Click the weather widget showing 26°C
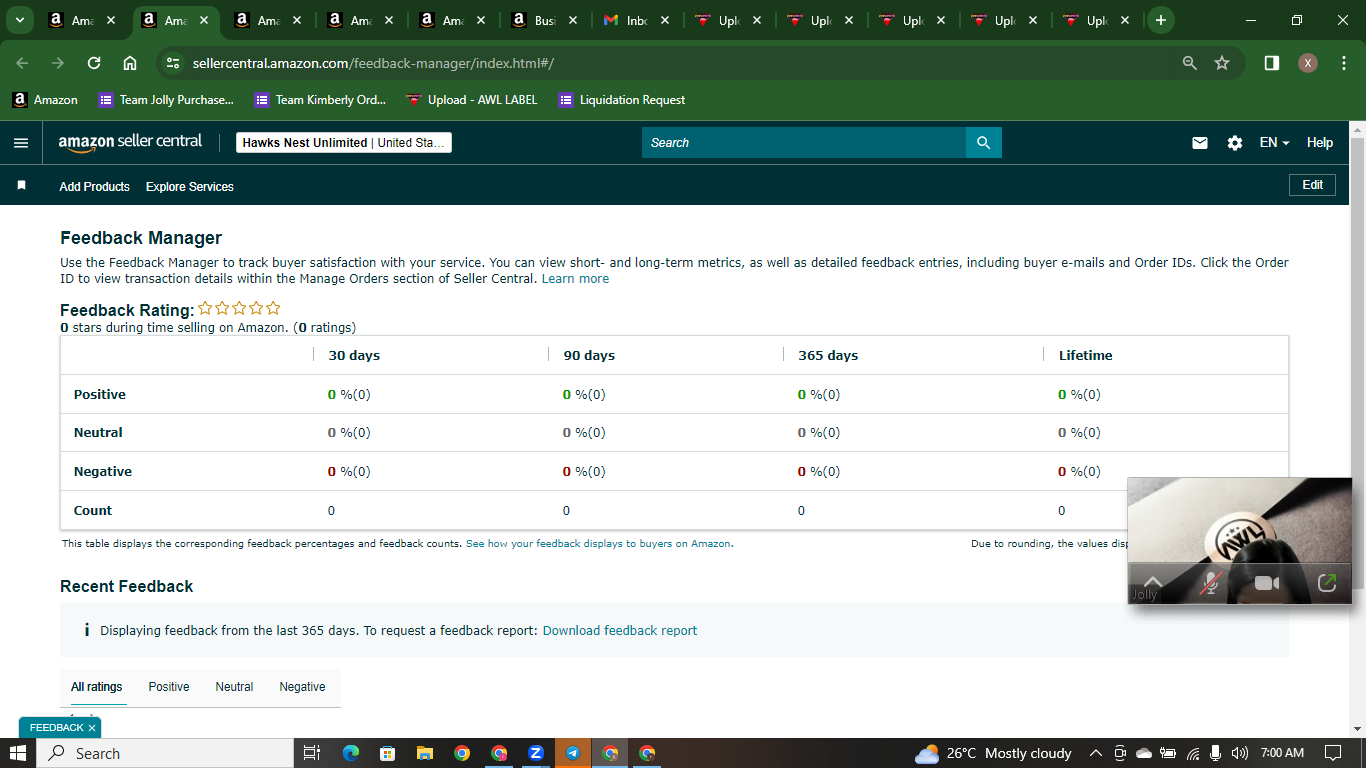1366x768 pixels. pos(993,753)
